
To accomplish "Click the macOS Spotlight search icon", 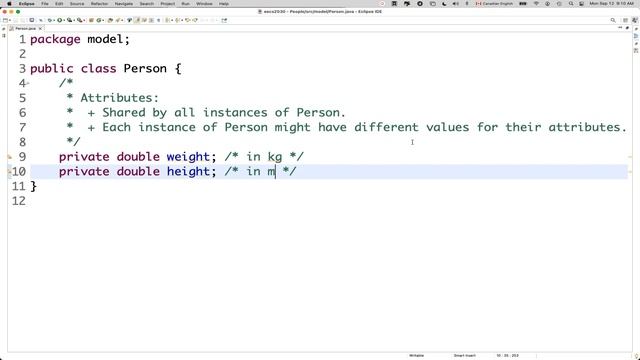I will click(x=571, y=4).
